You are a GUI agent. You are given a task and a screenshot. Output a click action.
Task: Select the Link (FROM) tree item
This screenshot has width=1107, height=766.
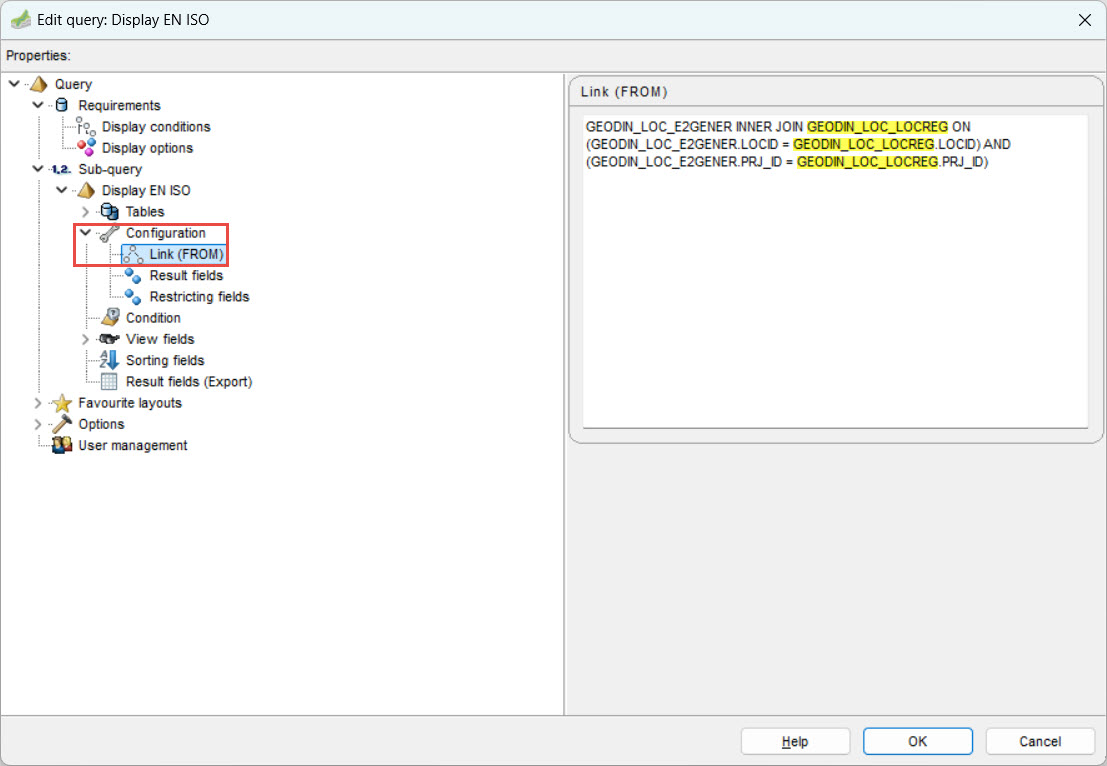click(186, 254)
